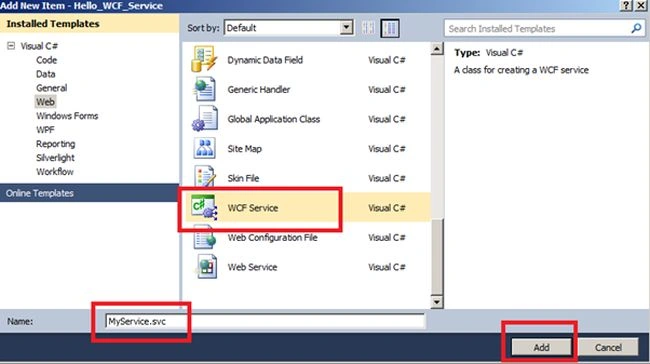Select WPF category in the tree
This screenshot has width=650, height=364.
(45, 130)
